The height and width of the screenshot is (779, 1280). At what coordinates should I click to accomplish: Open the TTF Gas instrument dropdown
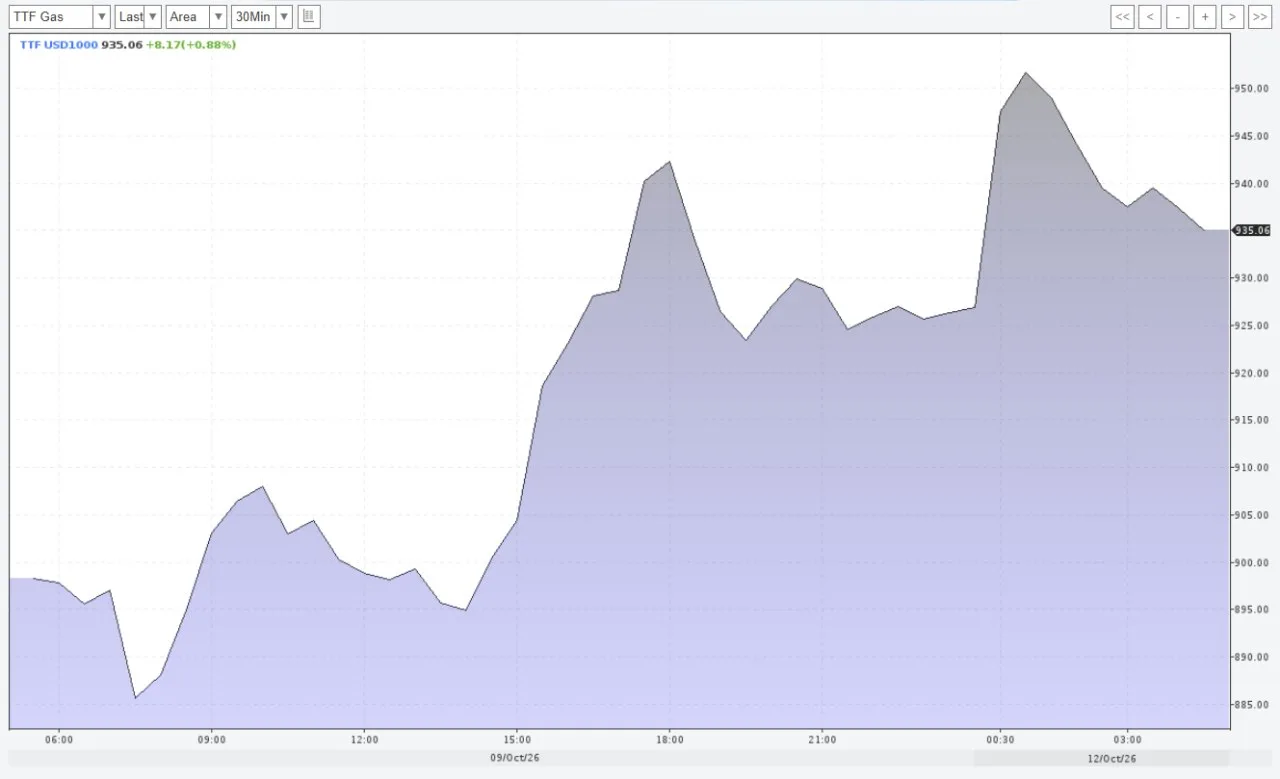60,17
